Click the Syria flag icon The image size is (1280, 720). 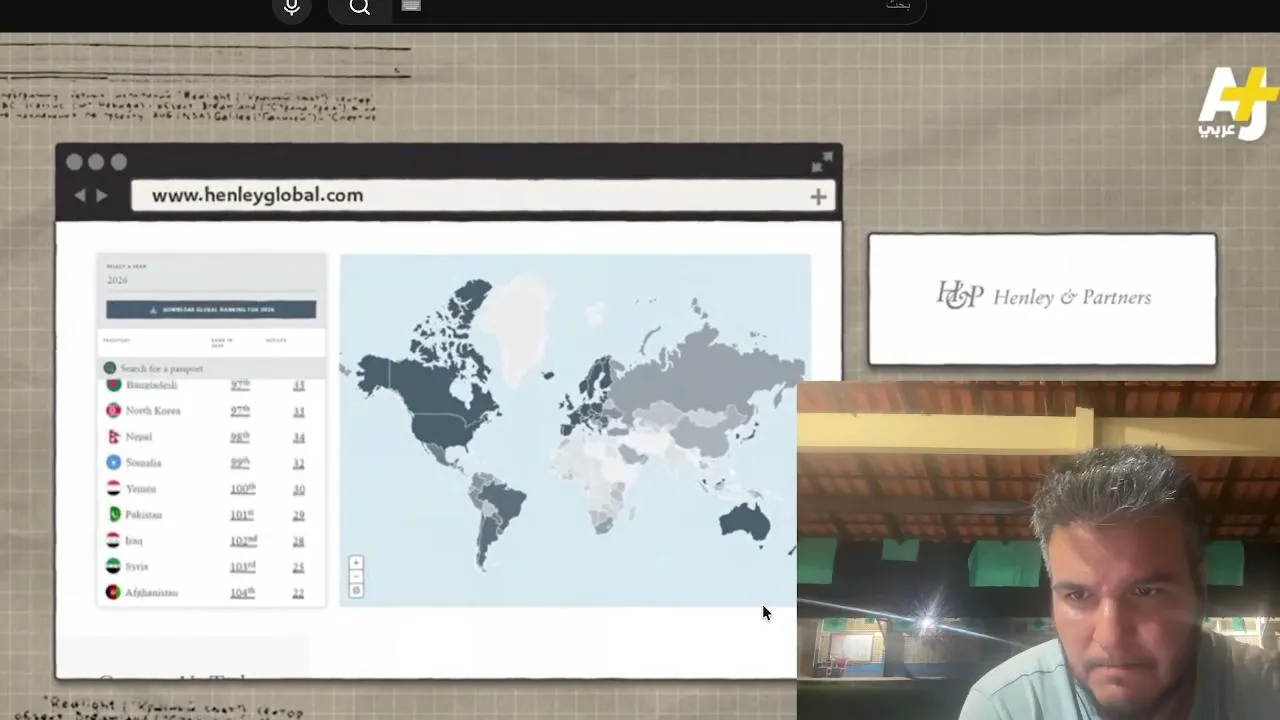pyautogui.click(x=113, y=567)
